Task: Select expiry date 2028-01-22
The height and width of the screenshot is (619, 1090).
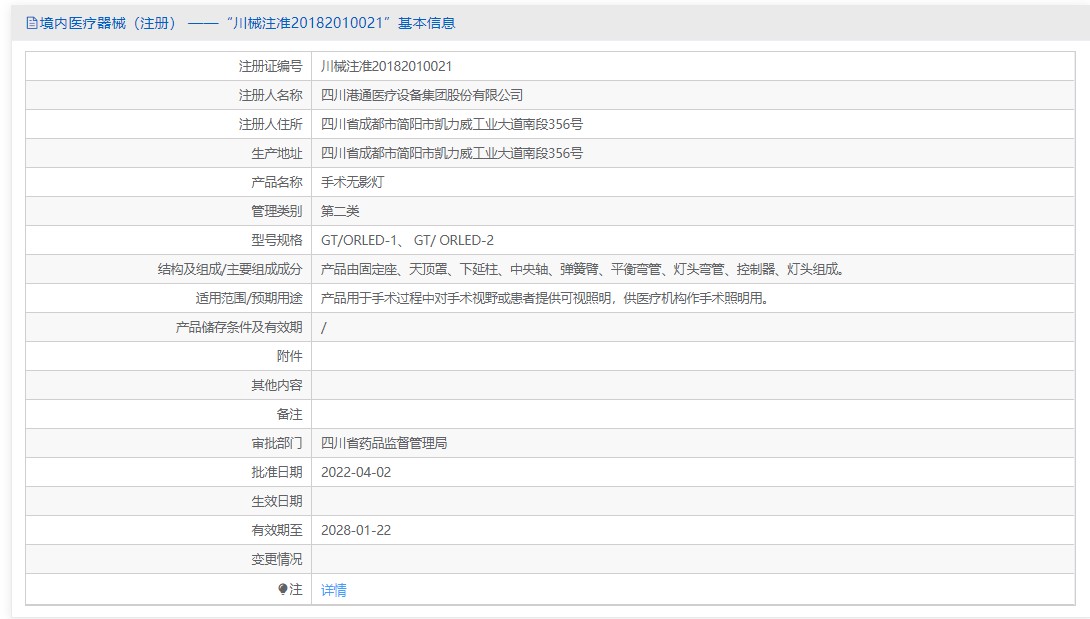Action: tap(356, 530)
